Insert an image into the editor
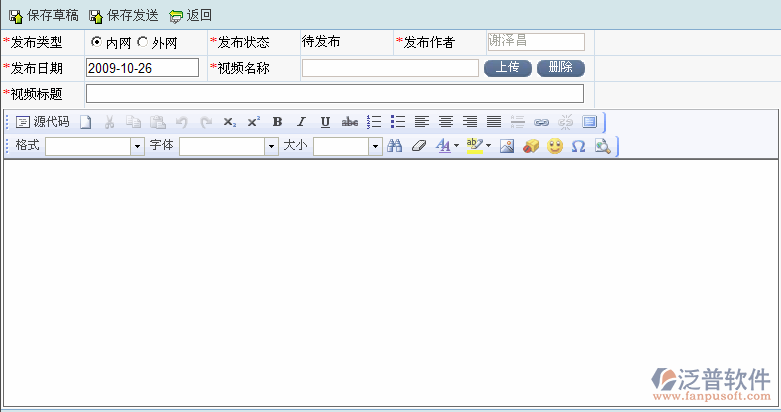The image size is (781, 412). [x=506, y=146]
